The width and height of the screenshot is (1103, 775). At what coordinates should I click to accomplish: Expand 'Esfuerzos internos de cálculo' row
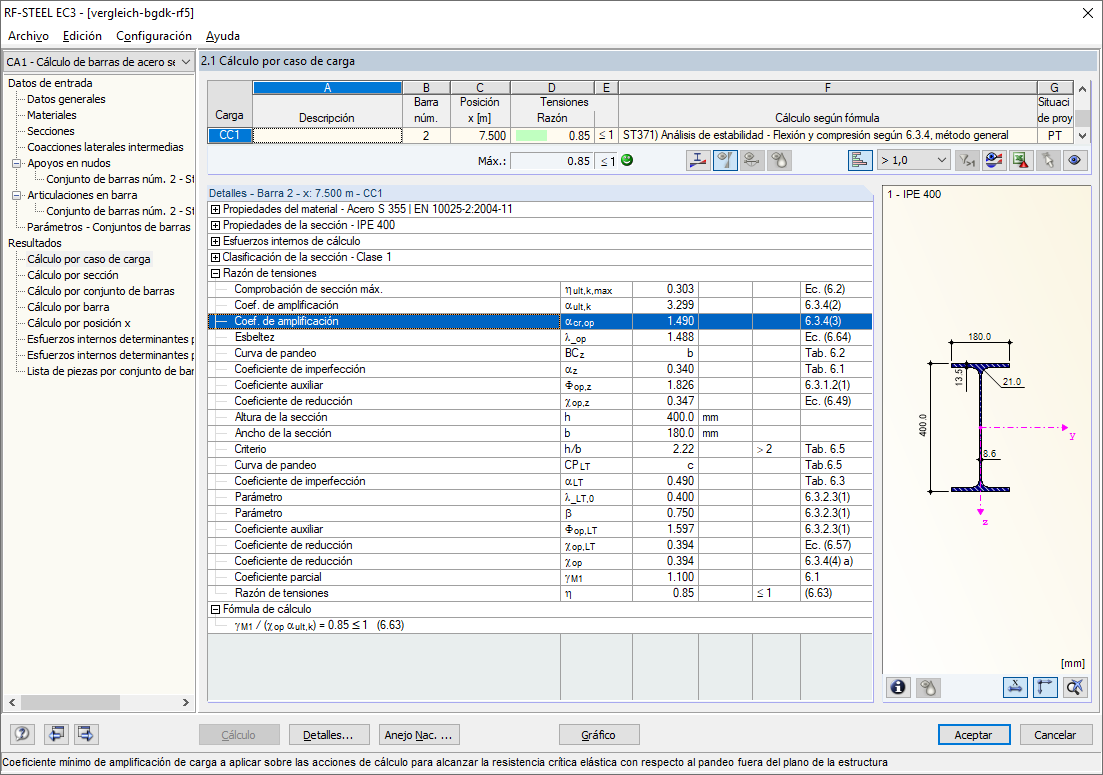[216, 241]
